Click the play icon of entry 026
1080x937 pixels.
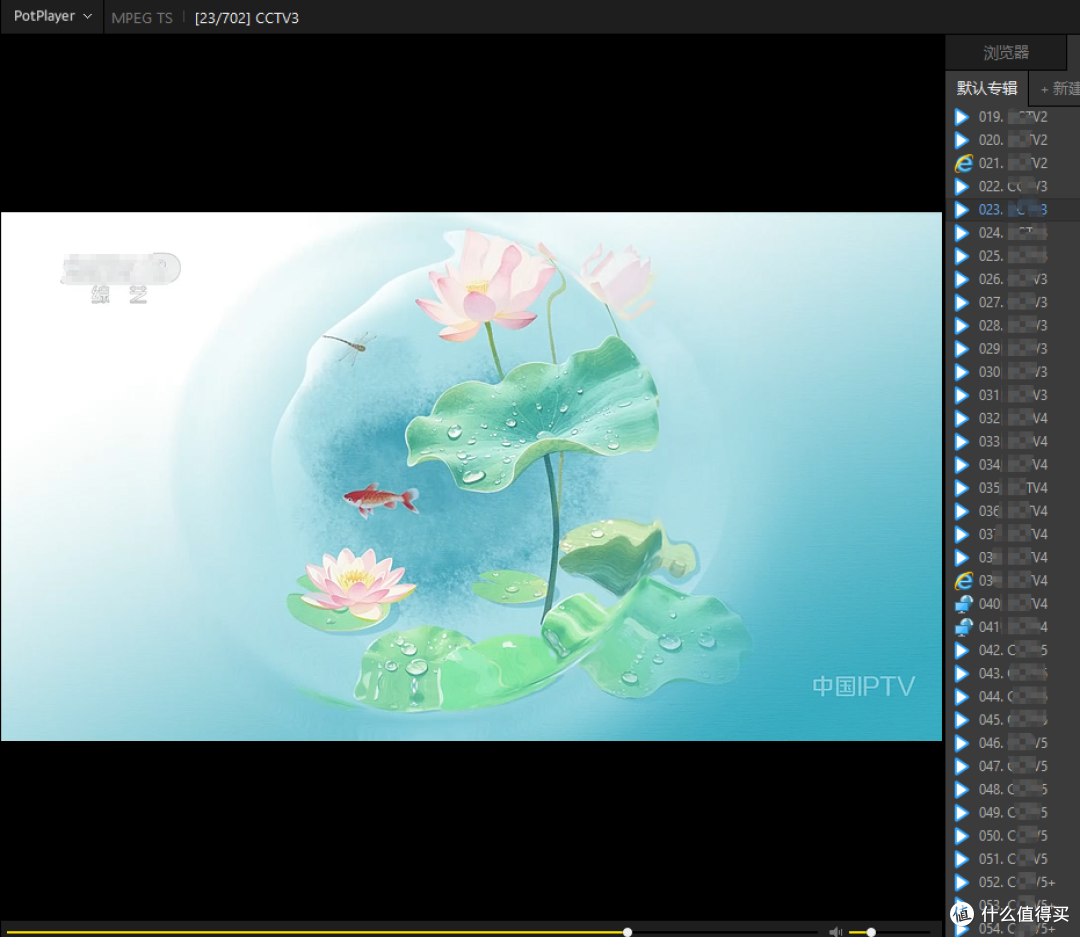(962, 279)
